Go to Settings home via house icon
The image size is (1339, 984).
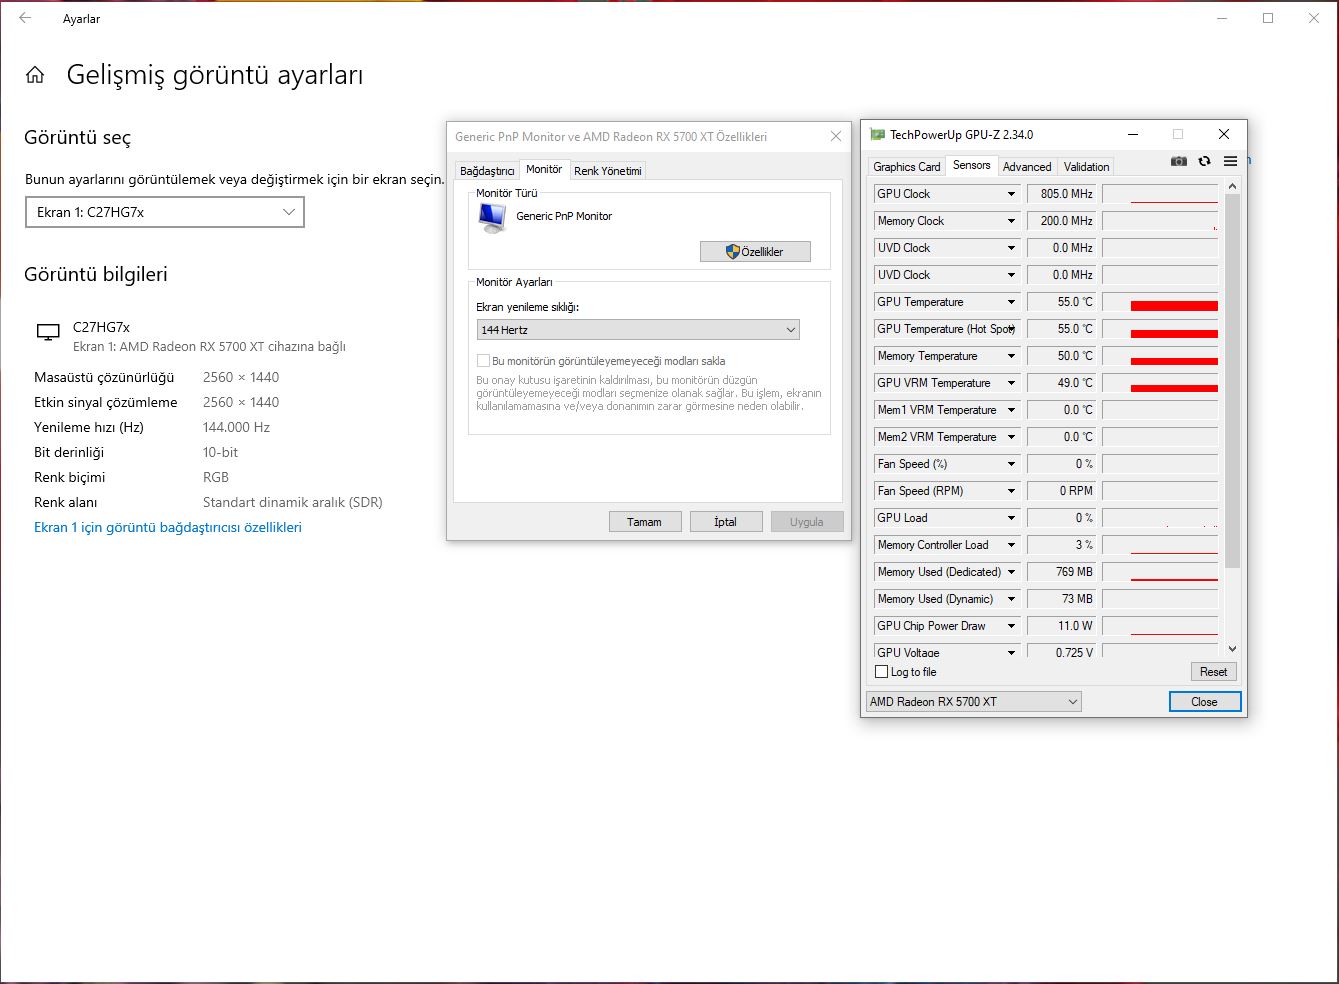coord(35,75)
